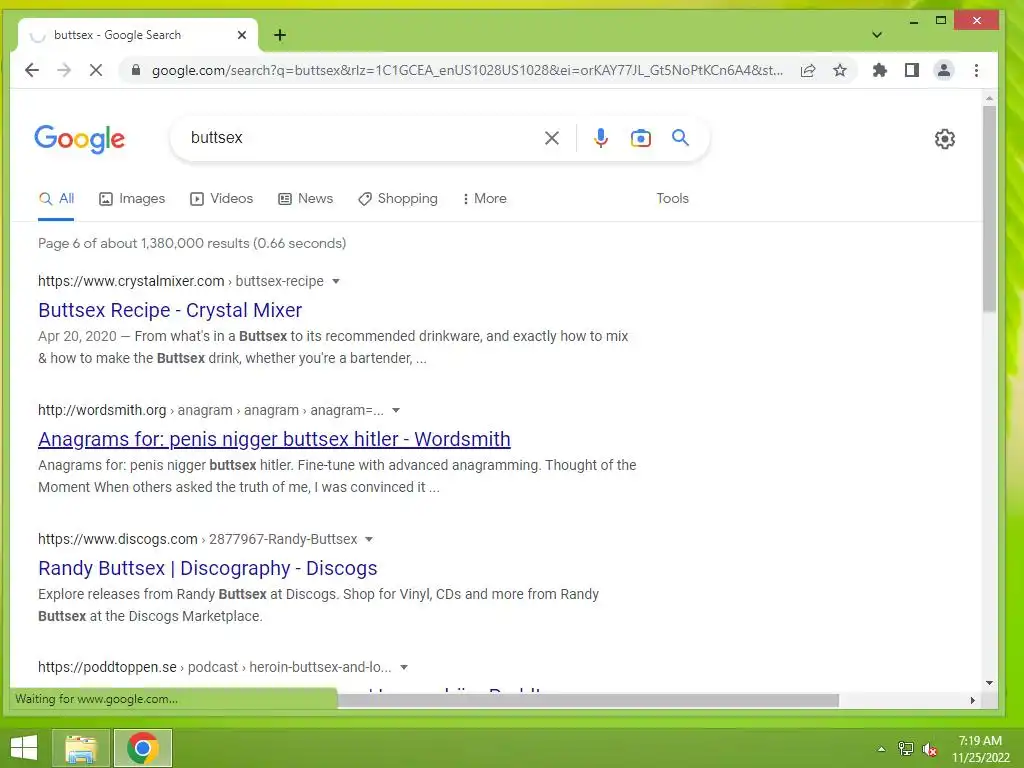Open search Tools options
The image size is (1024, 768).
672,199
